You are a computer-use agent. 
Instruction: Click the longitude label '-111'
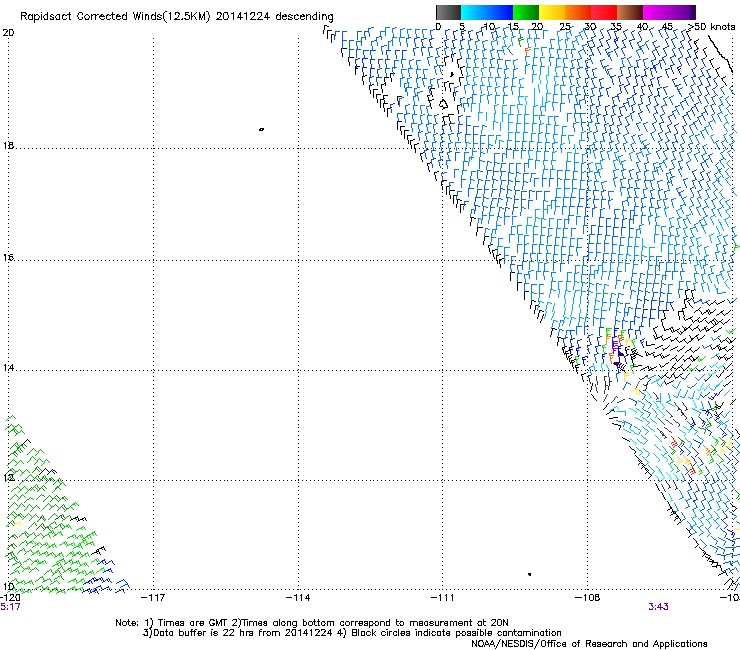(443, 598)
